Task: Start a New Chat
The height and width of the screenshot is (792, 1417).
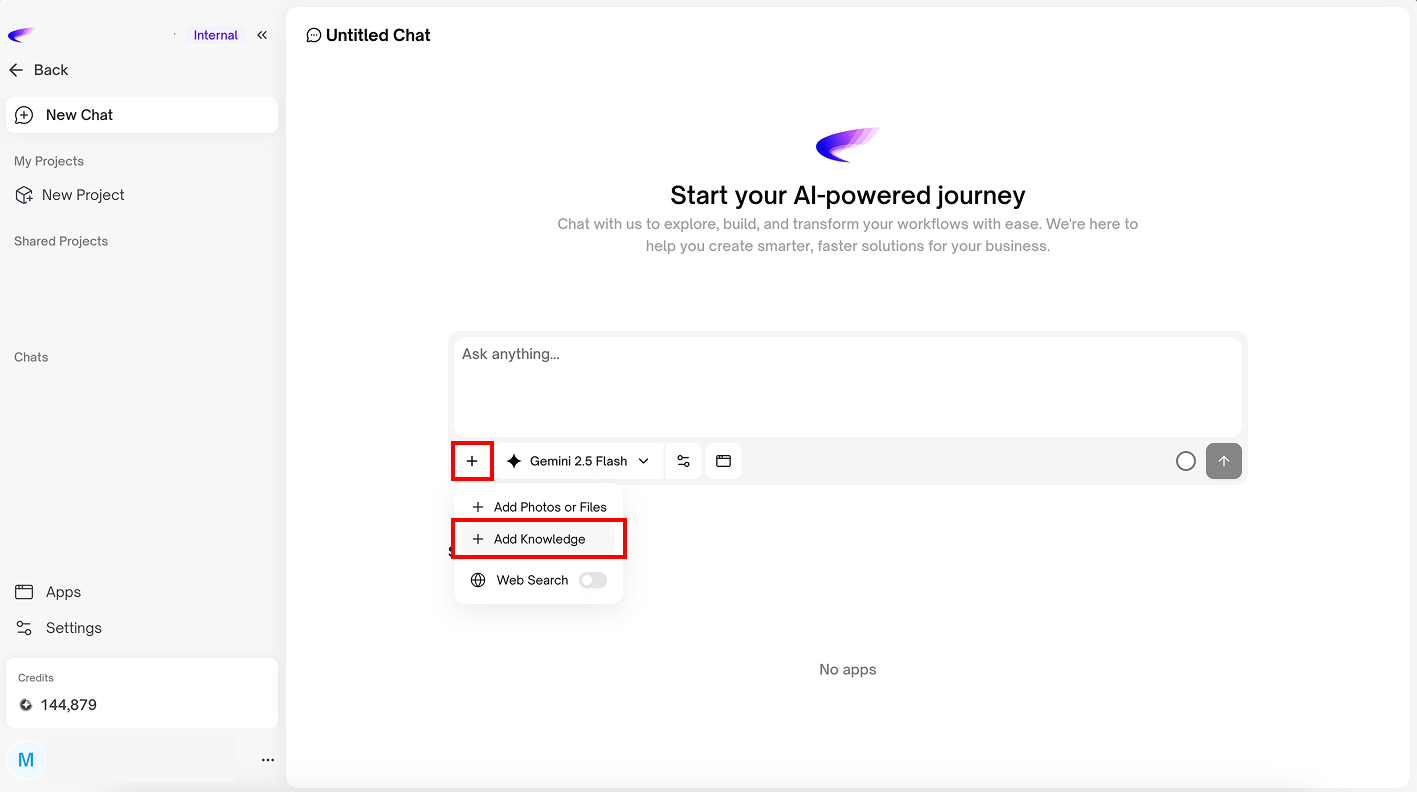Action: (x=141, y=115)
